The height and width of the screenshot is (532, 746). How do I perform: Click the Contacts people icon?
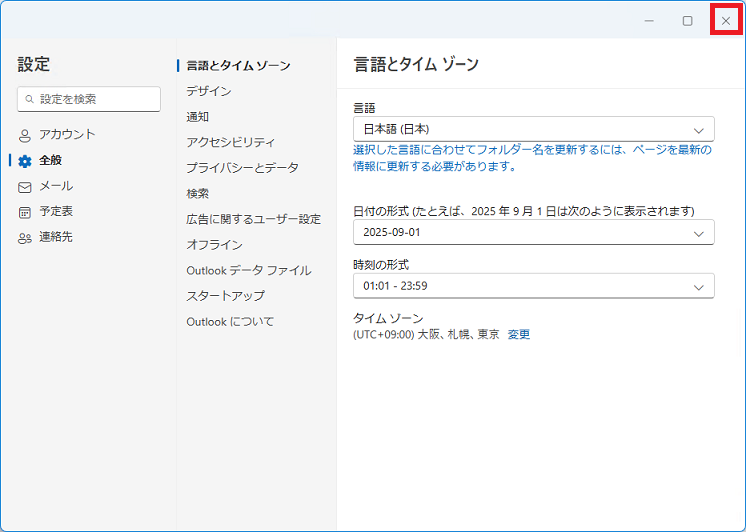(x=25, y=238)
